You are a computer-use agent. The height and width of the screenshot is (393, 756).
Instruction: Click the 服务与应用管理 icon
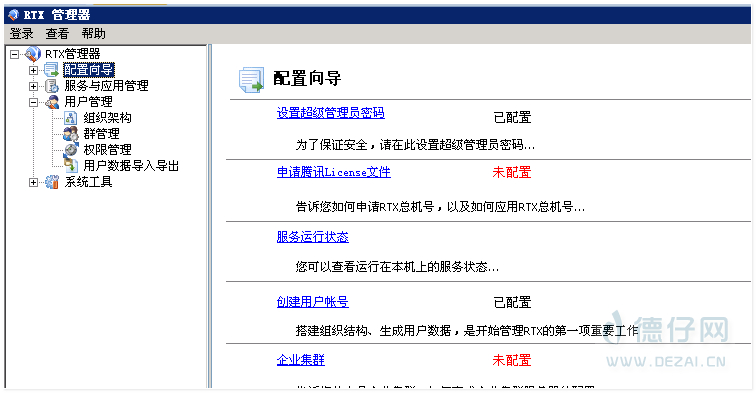click(52, 86)
